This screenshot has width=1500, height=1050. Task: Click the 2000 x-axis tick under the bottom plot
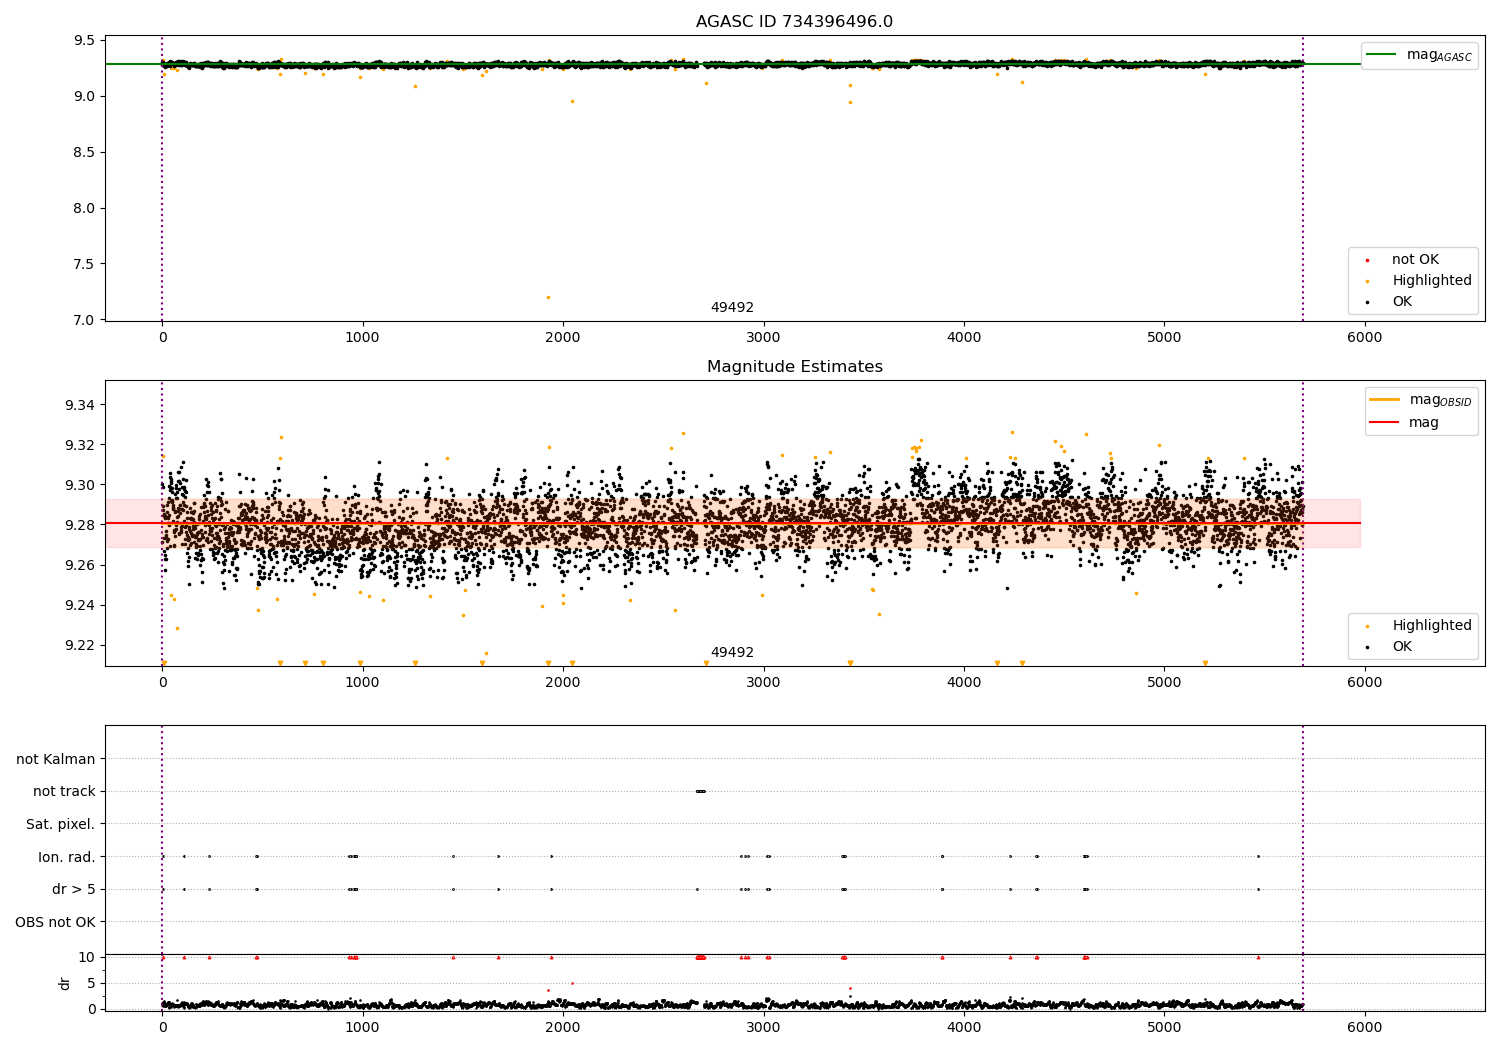(x=563, y=1027)
